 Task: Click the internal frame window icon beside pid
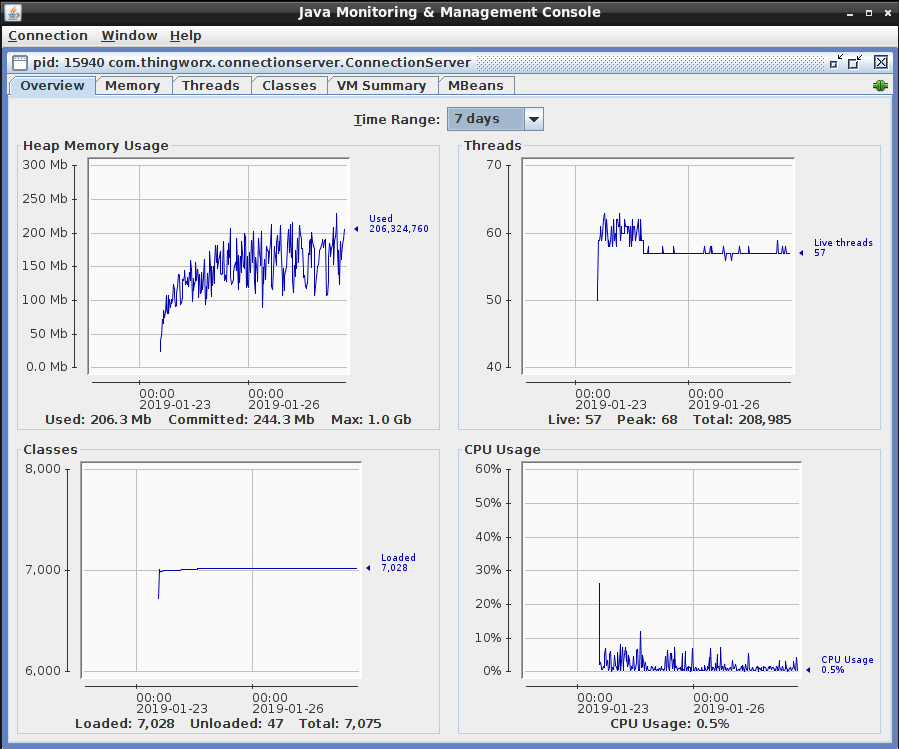(19, 62)
